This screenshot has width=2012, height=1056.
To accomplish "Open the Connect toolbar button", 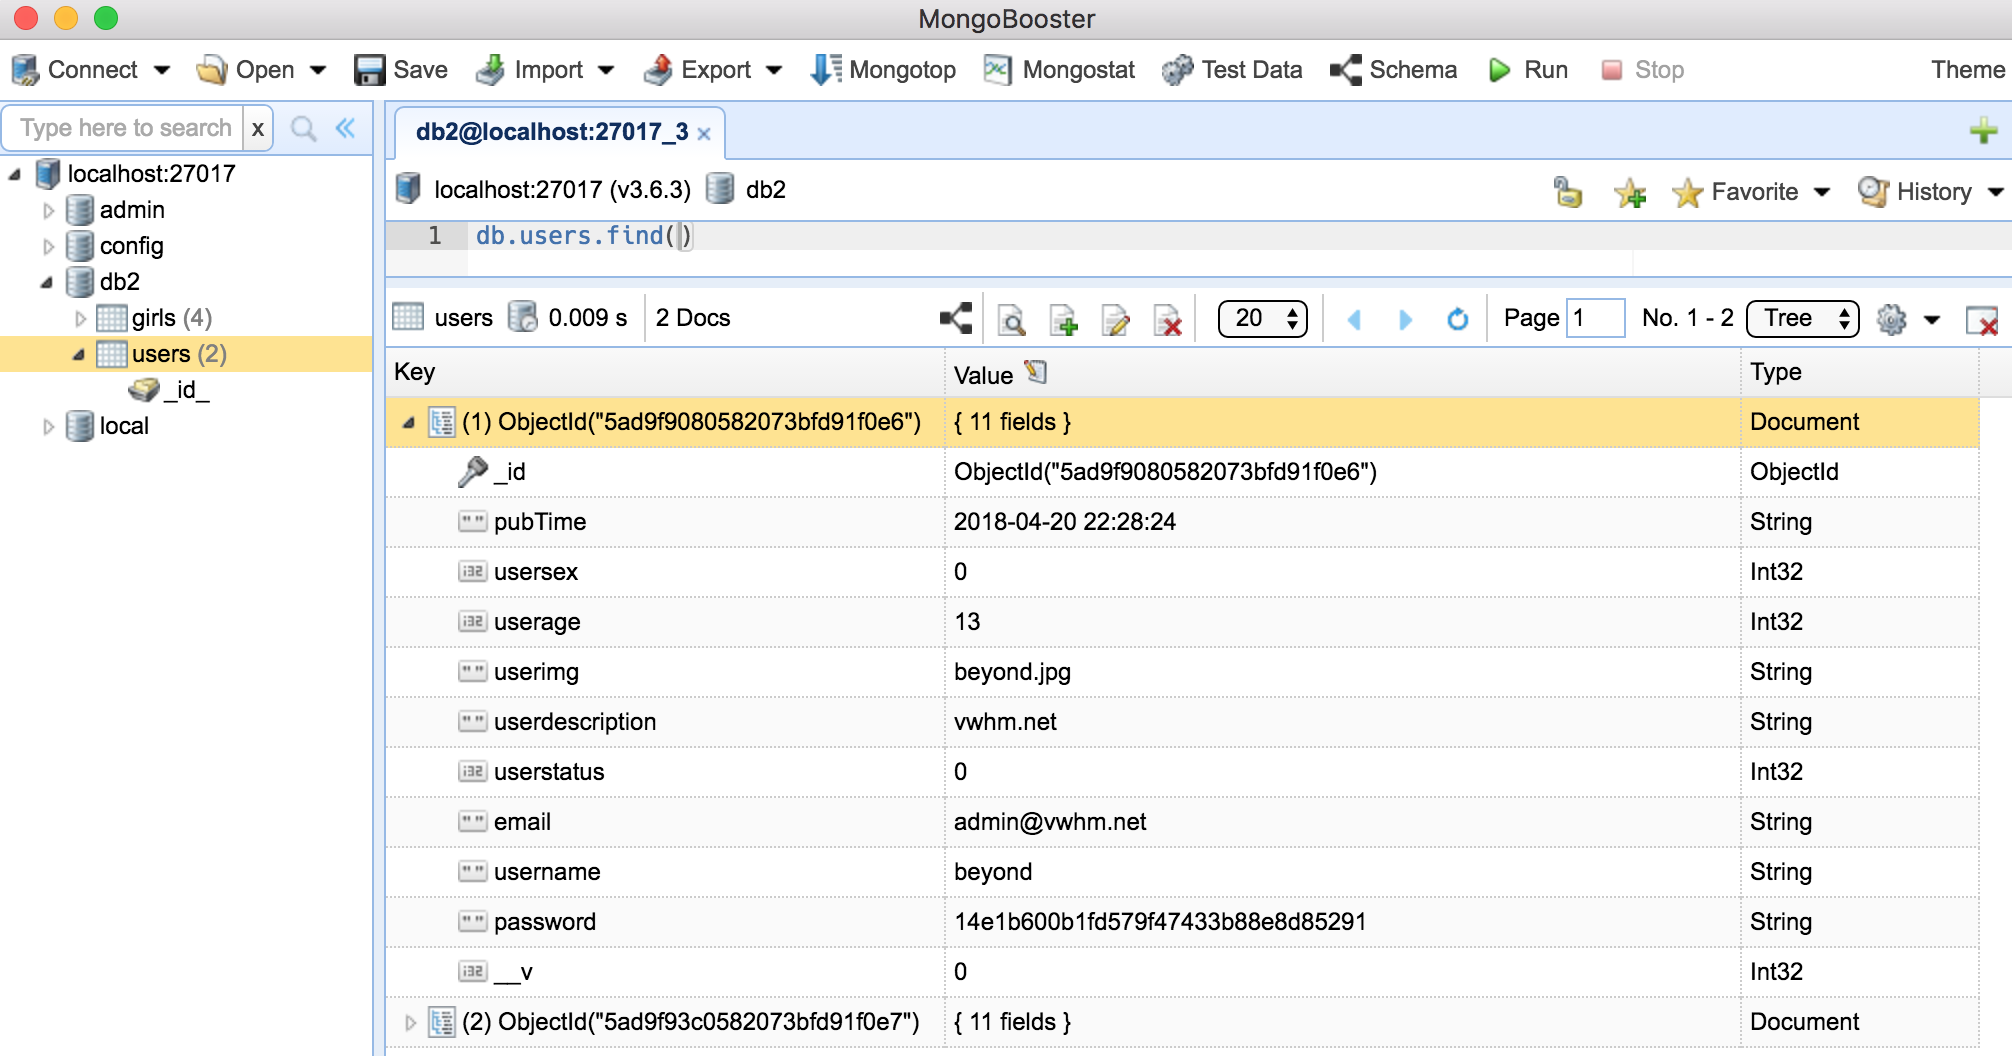I will 75,70.
